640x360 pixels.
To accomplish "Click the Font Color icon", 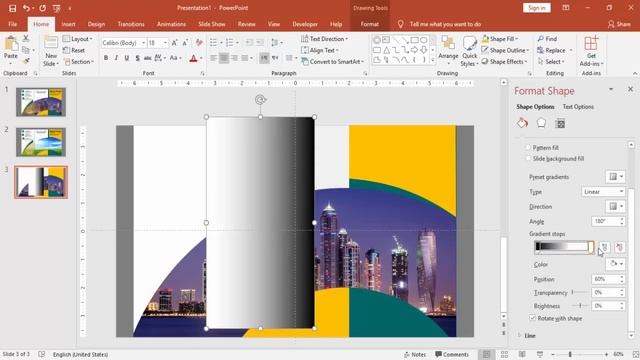I will pos(193,58).
